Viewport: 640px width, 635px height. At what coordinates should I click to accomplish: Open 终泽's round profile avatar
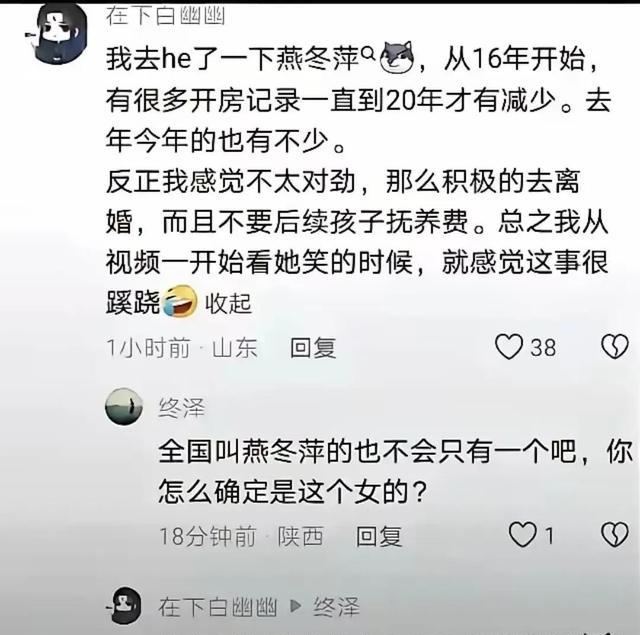(x=124, y=406)
